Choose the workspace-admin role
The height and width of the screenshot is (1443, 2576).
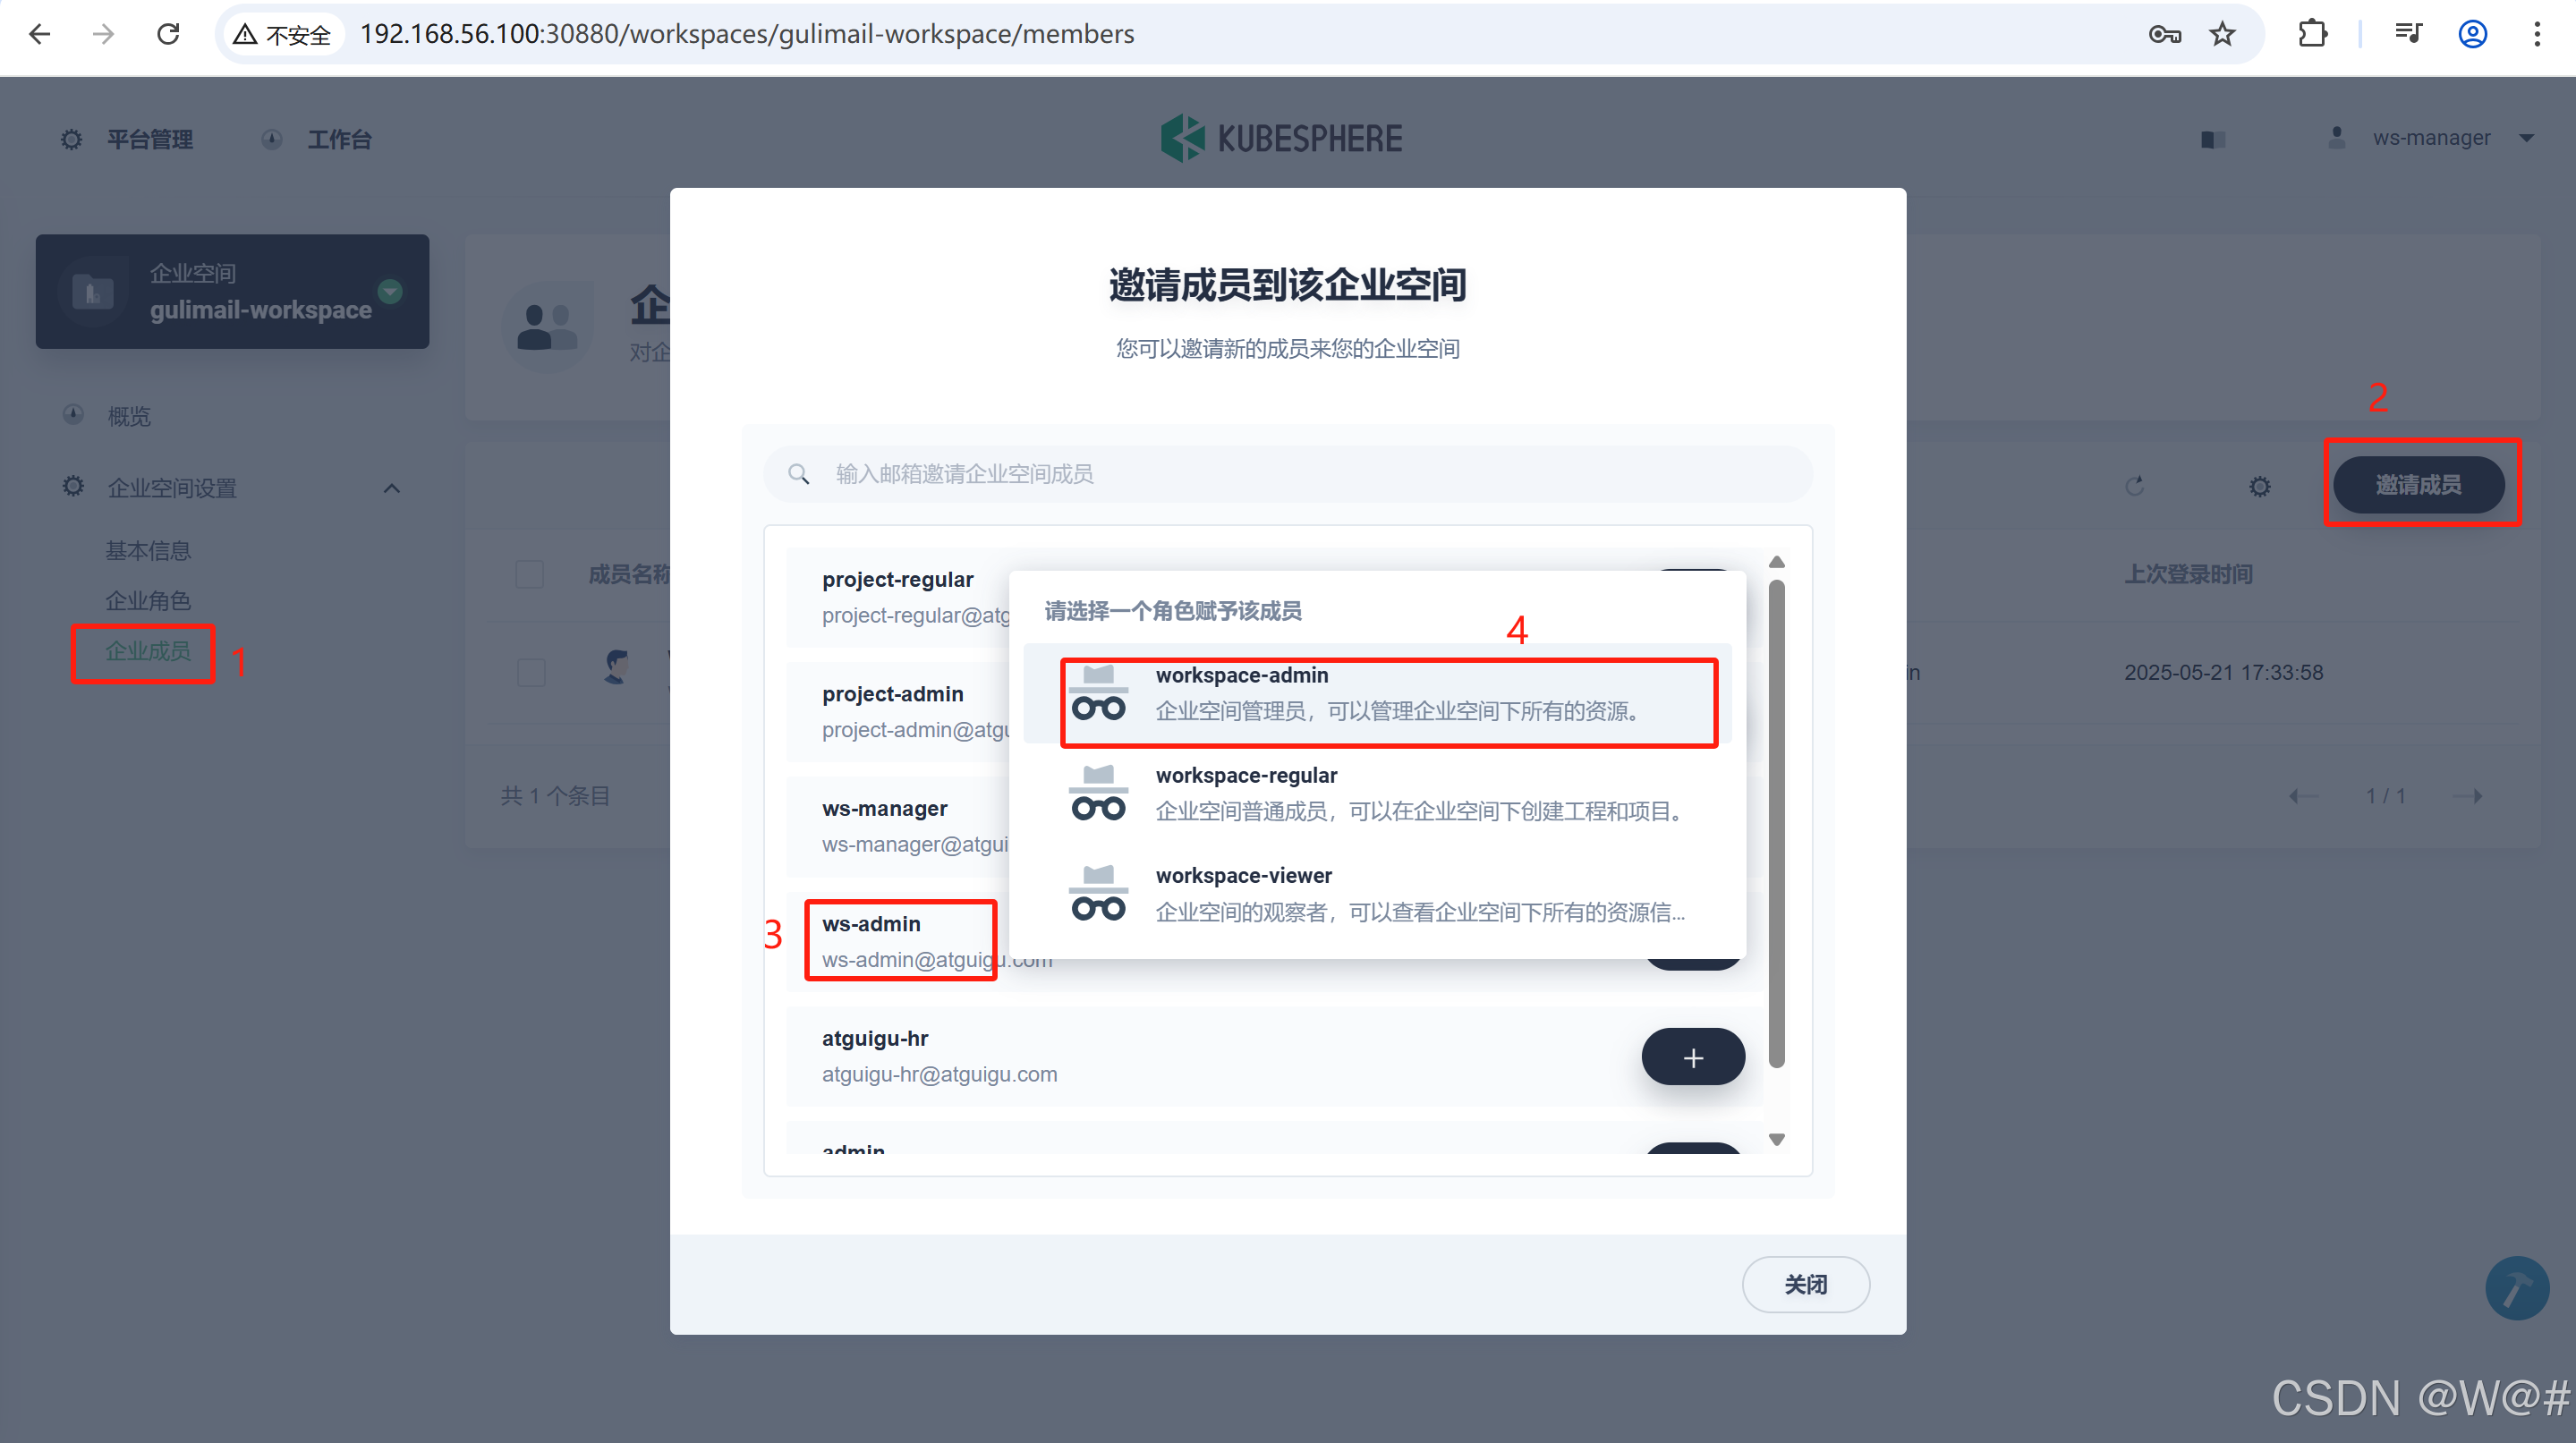(x=1378, y=693)
